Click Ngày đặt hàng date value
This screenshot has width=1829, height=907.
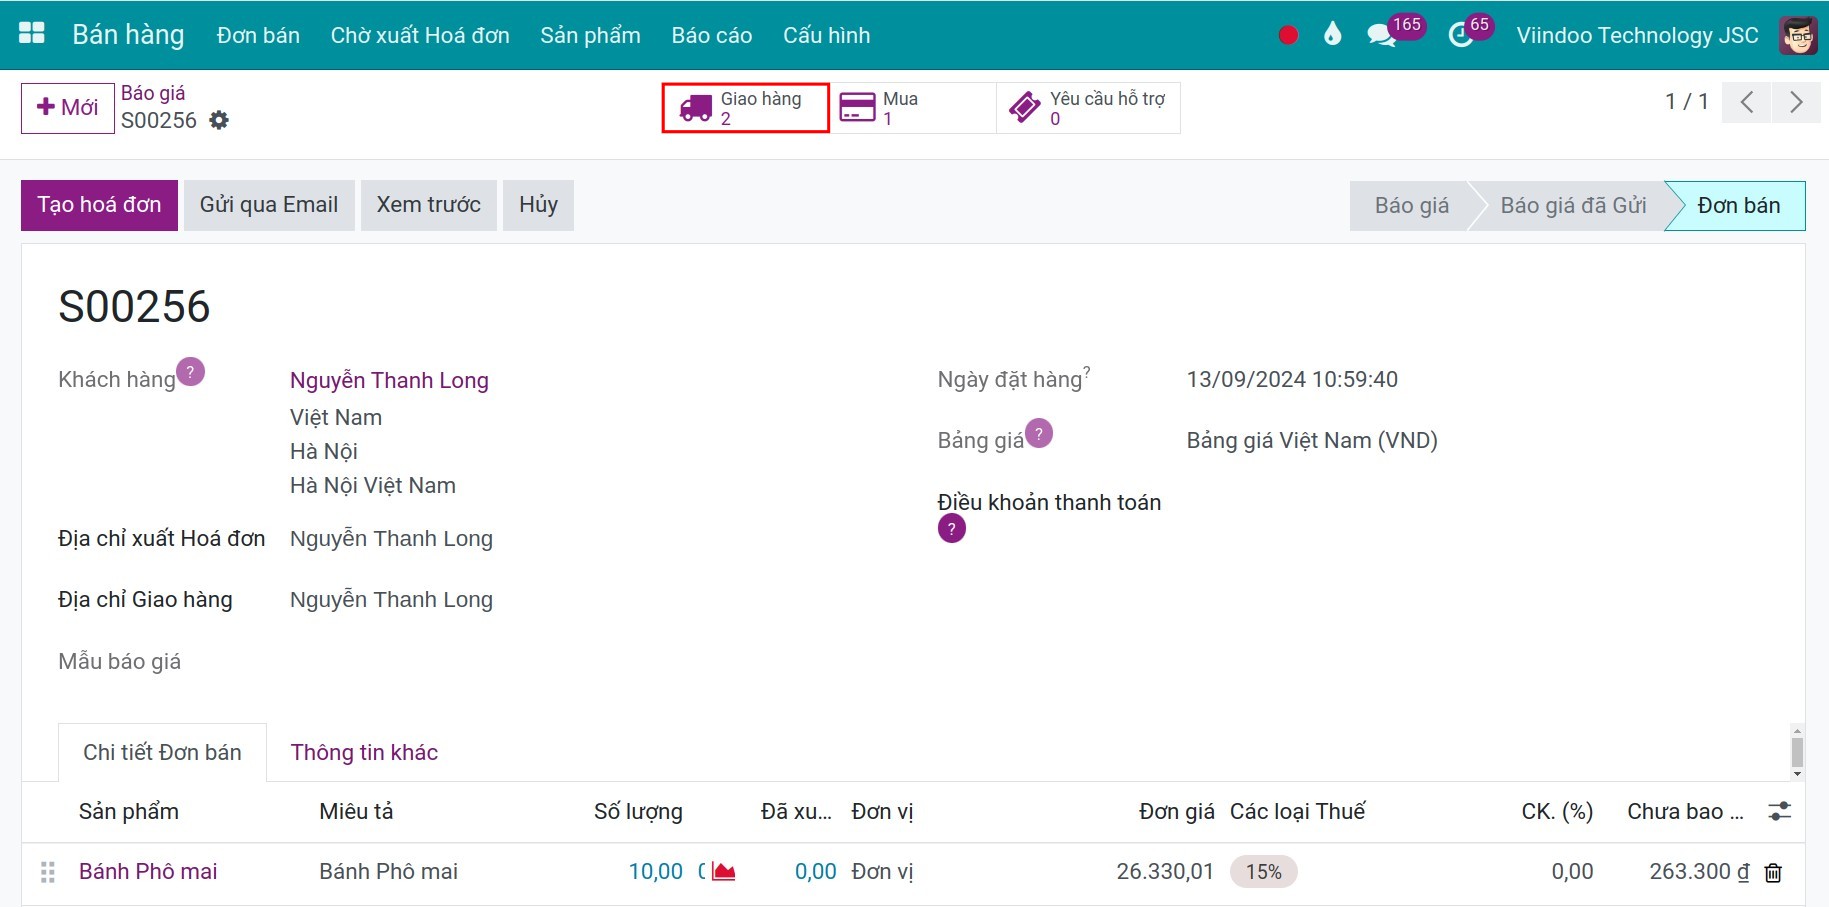point(1292,380)
